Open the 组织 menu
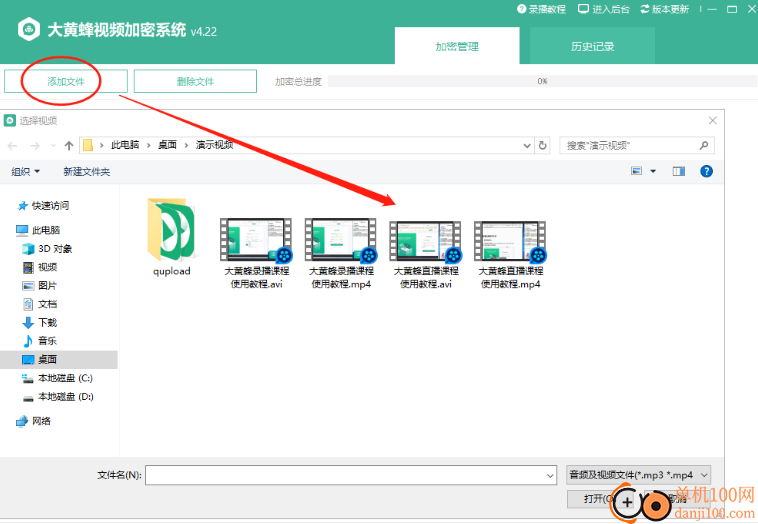The height and width of the screenshot is (524, 758). click(x=26, y=172)
